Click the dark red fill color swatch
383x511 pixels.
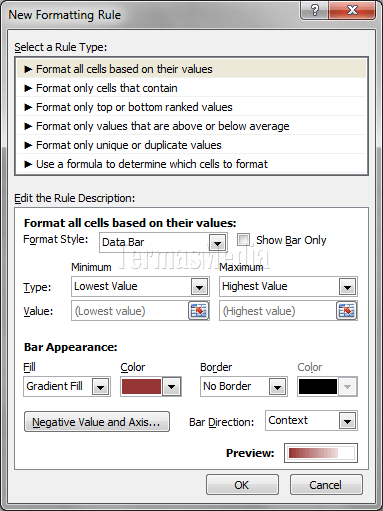[x=141, y=387]
